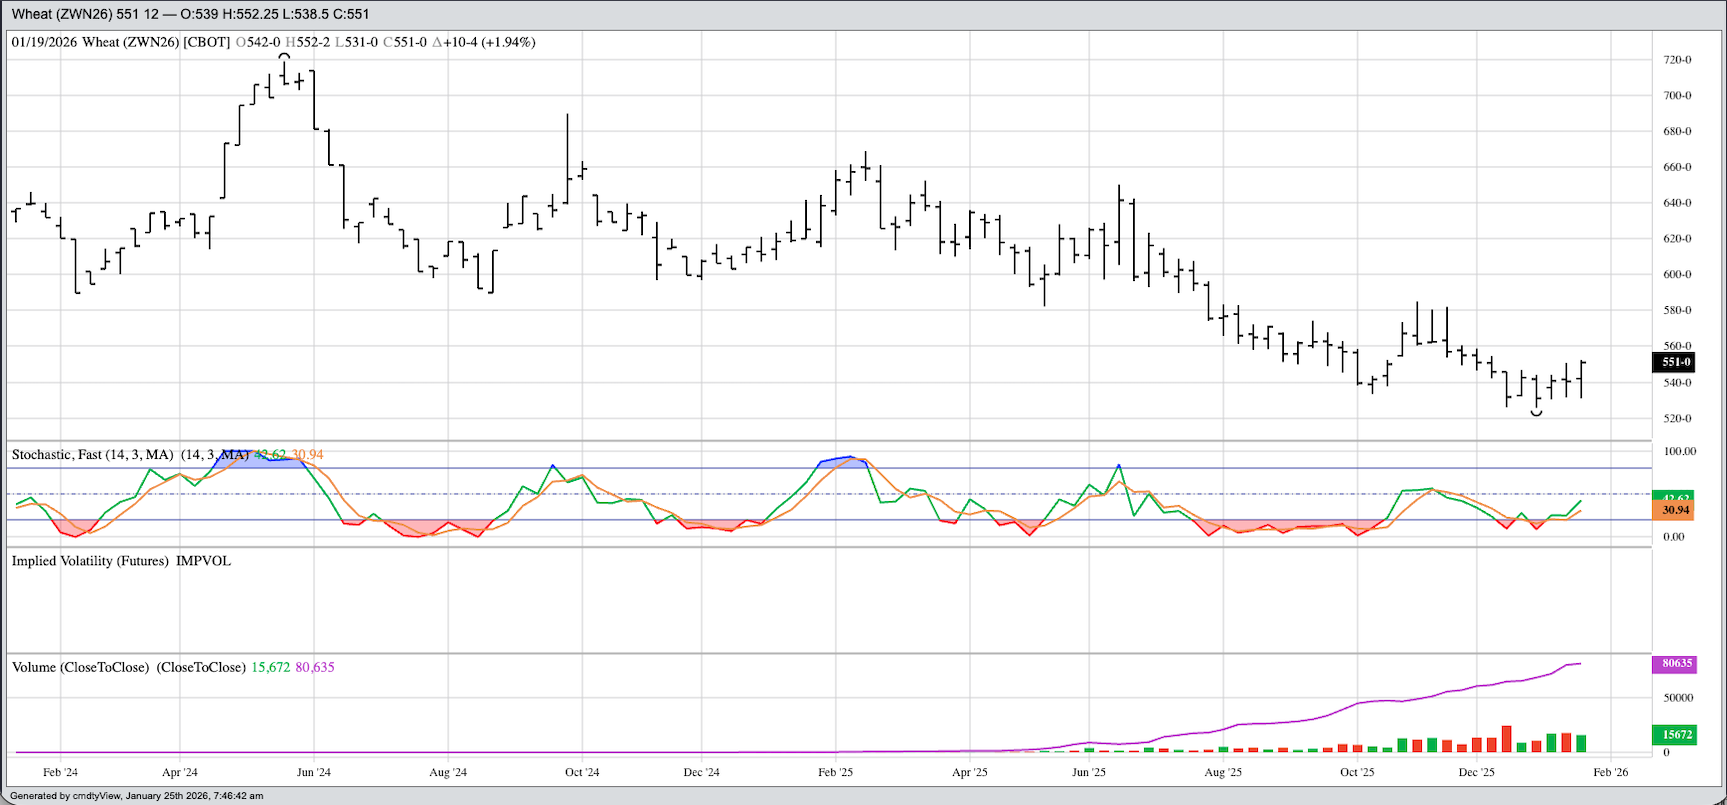Click the blue overbought shaded area near Feb '25
The height and width of the screenshot is (805, 1727).
click(845, 462)
